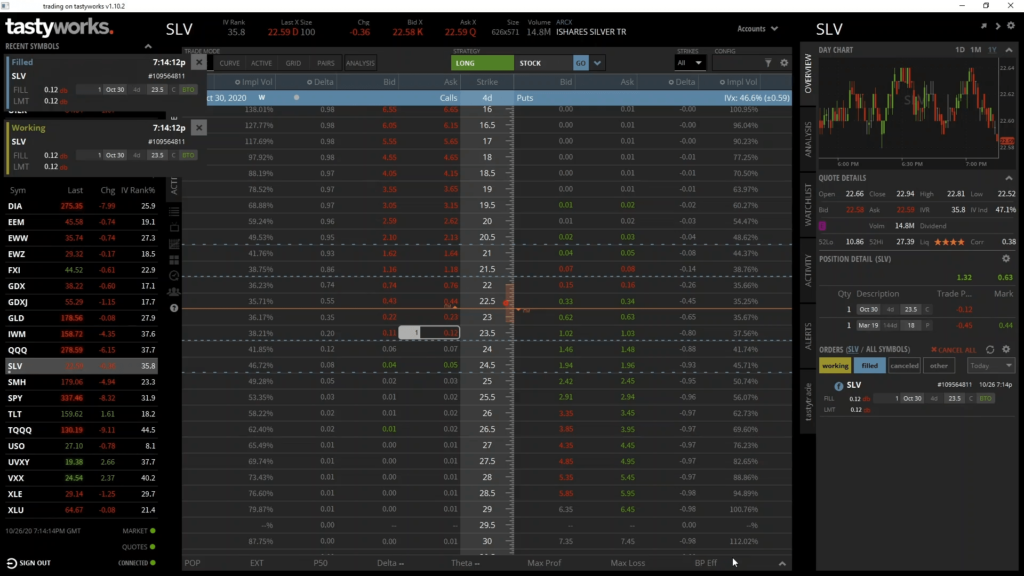This screenshot has height=576, width=1024.
Task: Dismiss the Filled order notification
Action: [199, 62]
